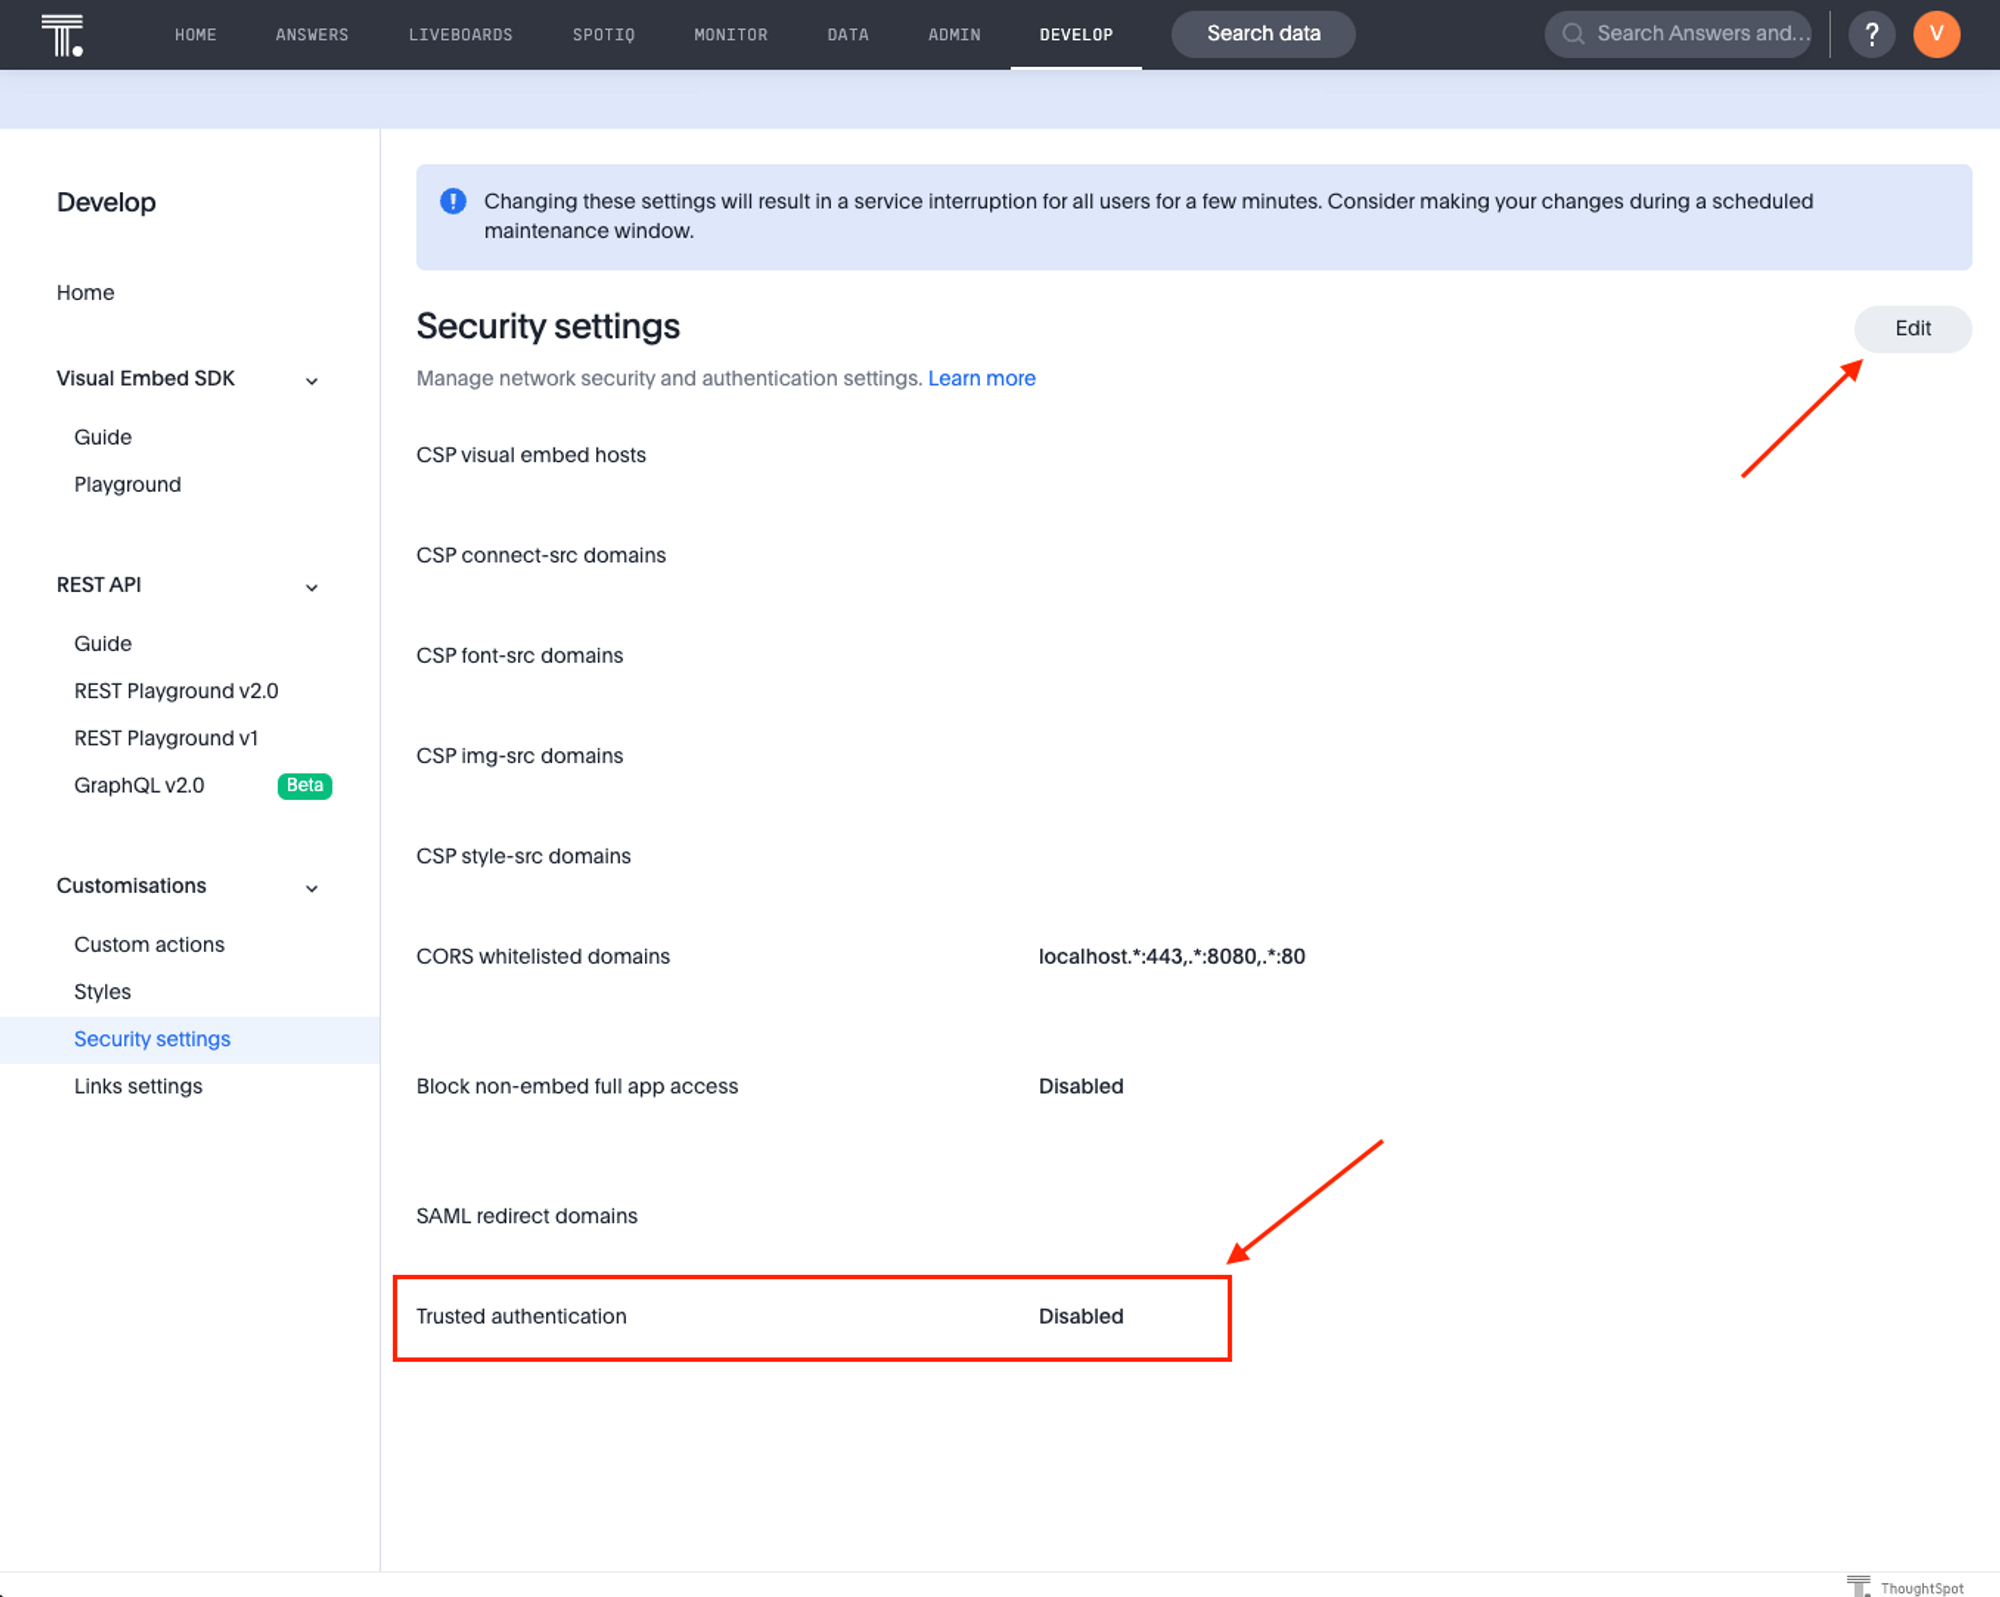Go to the SpotIQ tab
The image size is (2000, 1597).
click(603, 35)
